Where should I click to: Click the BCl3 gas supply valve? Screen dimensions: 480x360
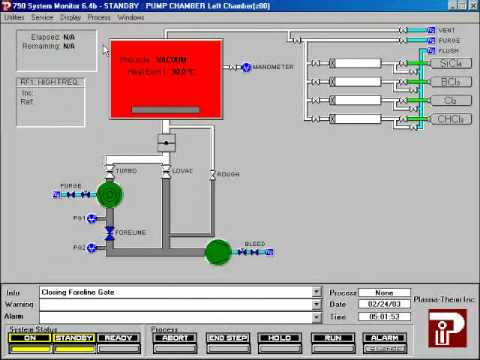[x=403, y=82]
